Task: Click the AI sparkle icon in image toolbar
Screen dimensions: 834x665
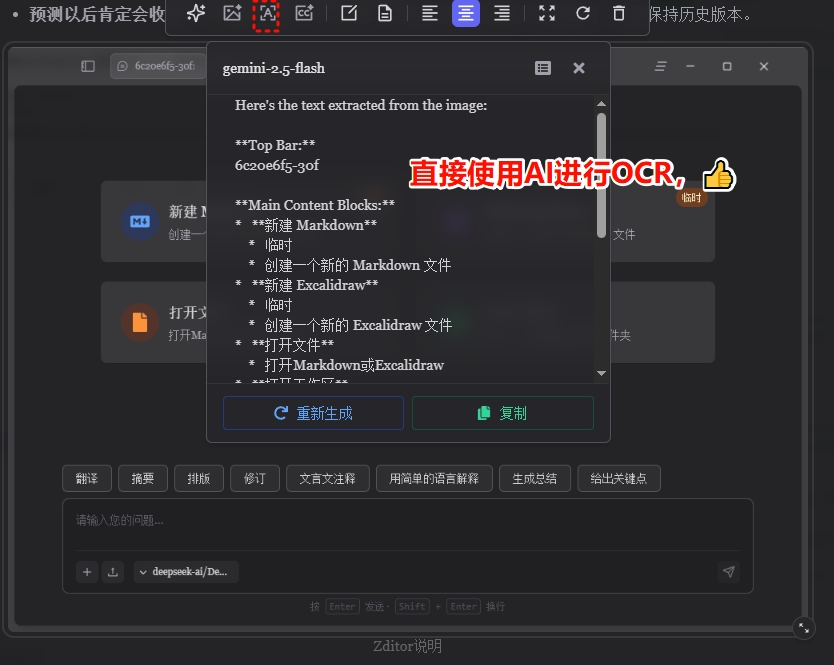Action: tap(197, 14)
